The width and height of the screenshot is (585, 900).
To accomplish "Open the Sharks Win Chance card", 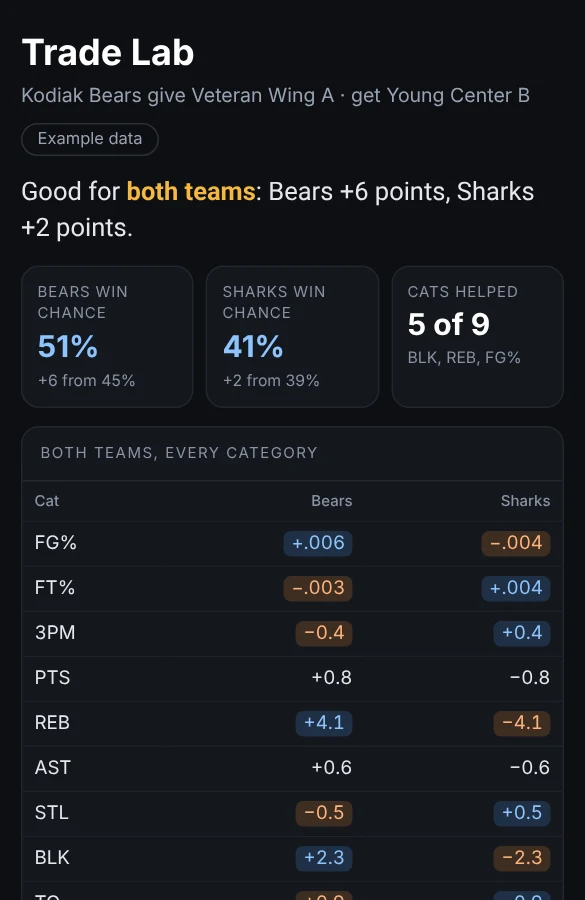I will click(292, 336).
